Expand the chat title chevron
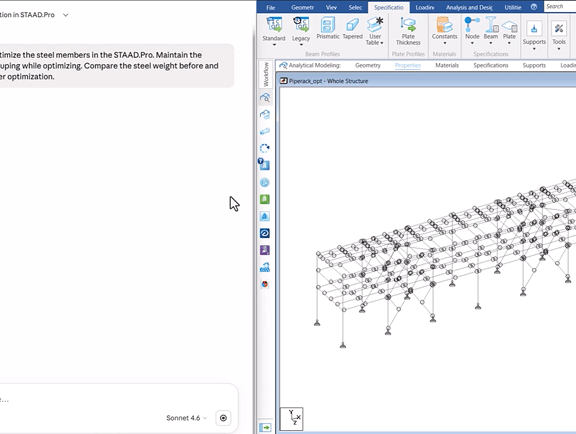 tap(65, 15)
